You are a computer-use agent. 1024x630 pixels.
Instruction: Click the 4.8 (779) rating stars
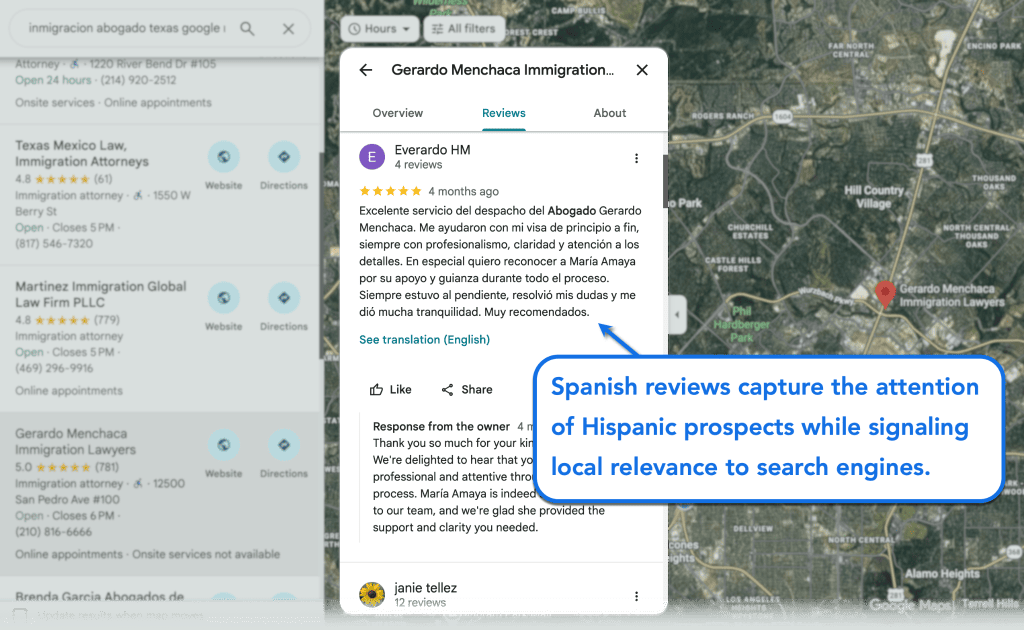pyautogui.click(x=62, y=320)
